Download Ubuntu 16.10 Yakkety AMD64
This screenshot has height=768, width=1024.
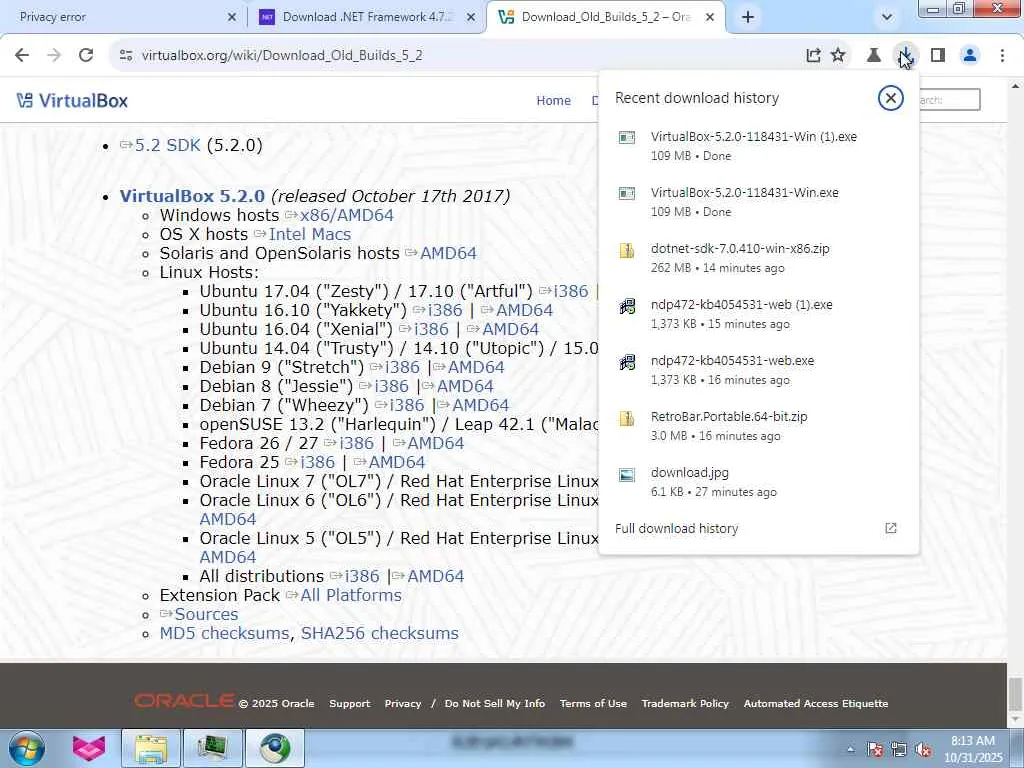tap(524, 310)
